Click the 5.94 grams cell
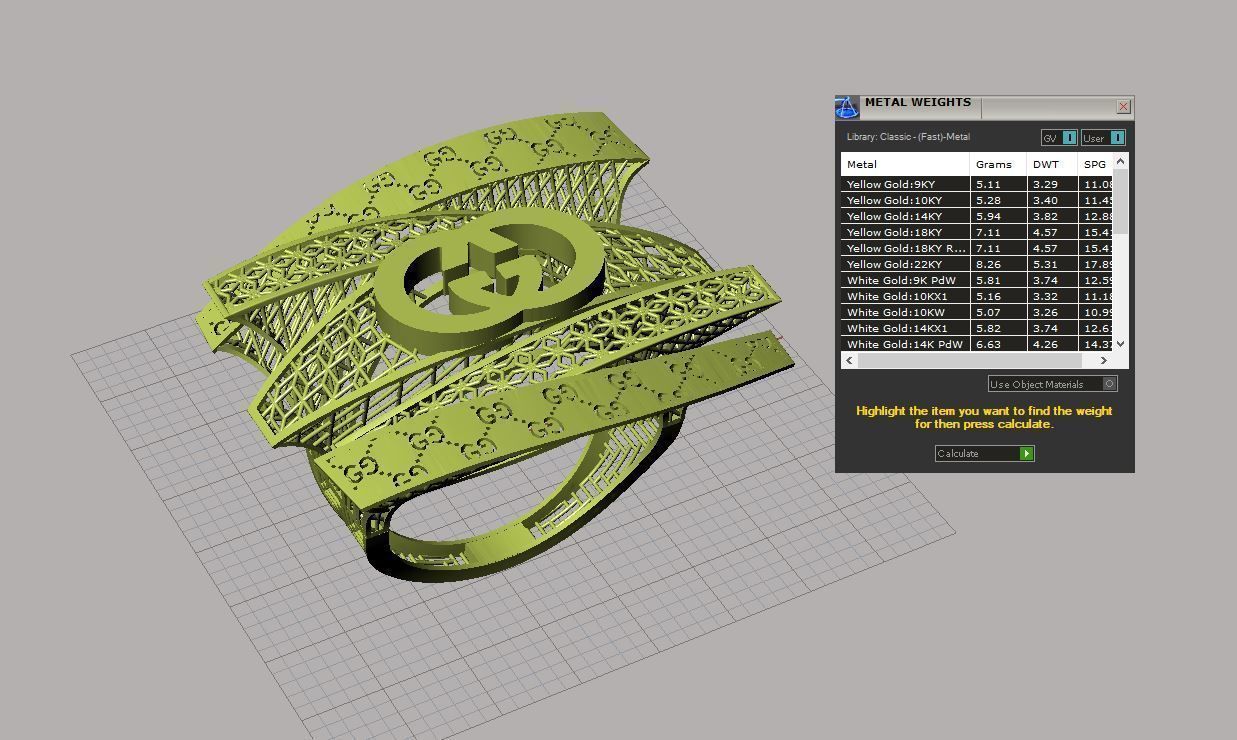The image size is (1237, 740). point(998,216)
